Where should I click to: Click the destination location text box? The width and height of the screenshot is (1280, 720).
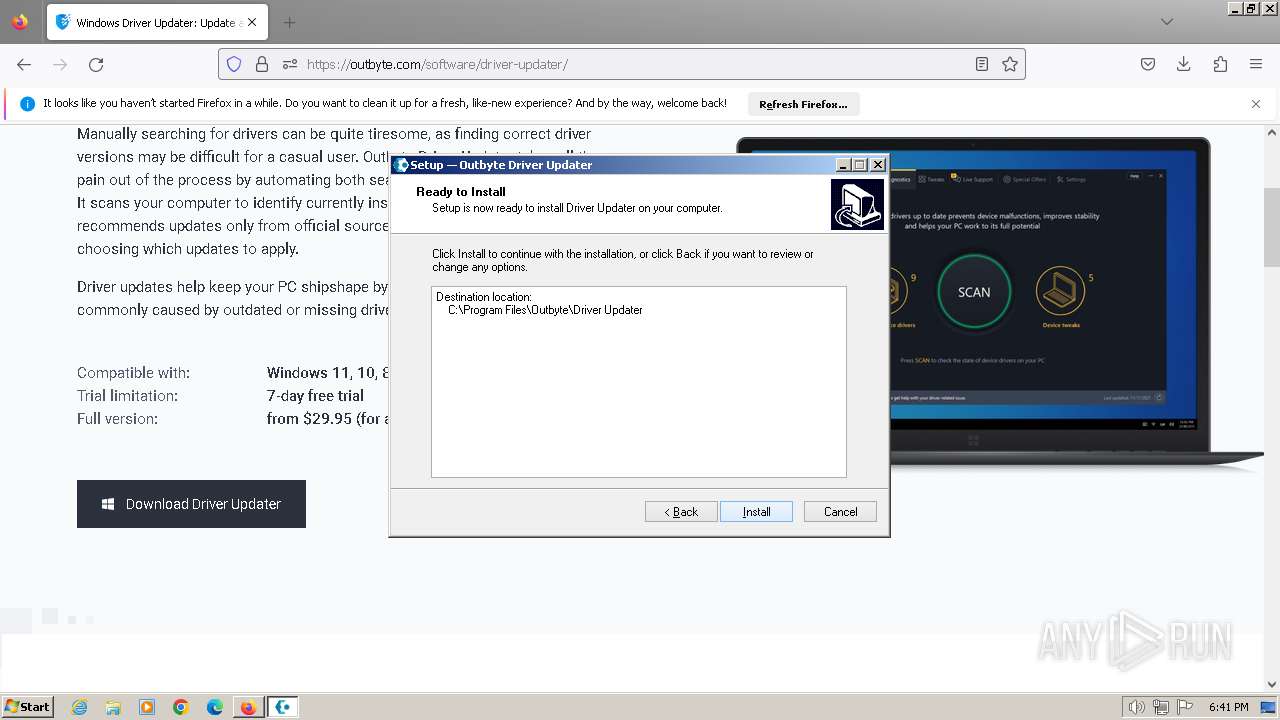(639, 382)
